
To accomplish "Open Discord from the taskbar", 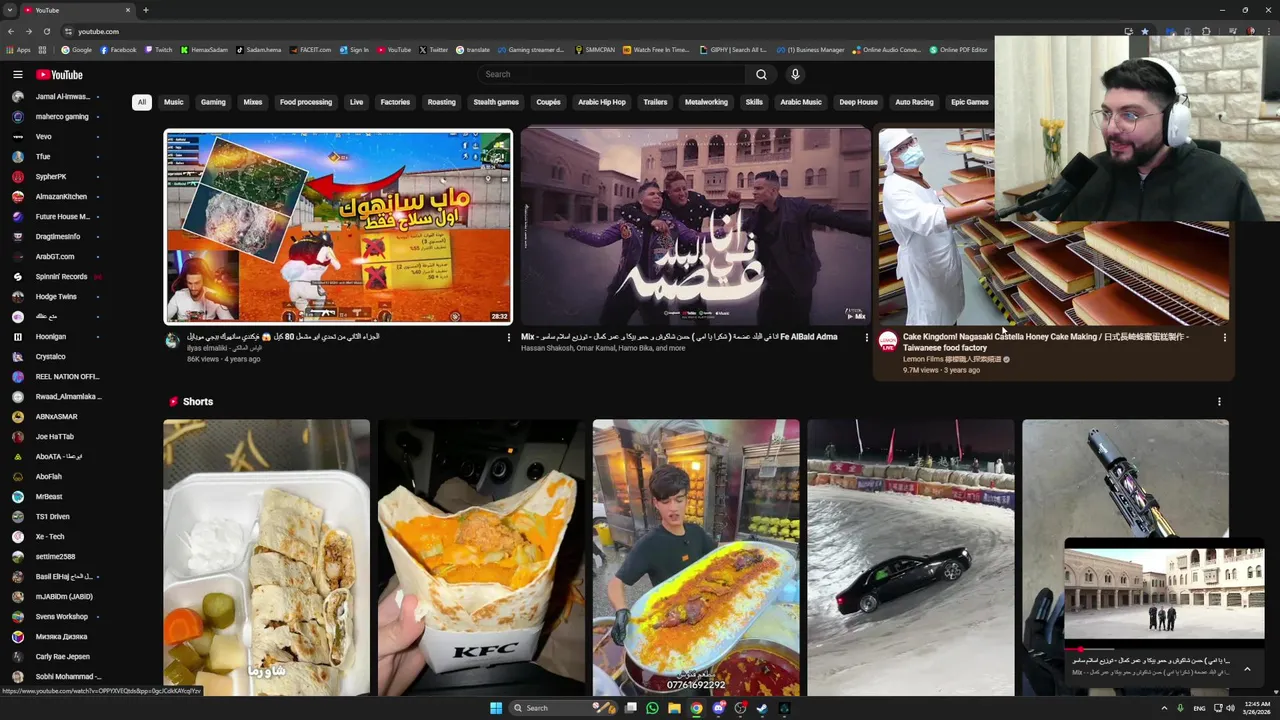I will click(x=718, y=708).
